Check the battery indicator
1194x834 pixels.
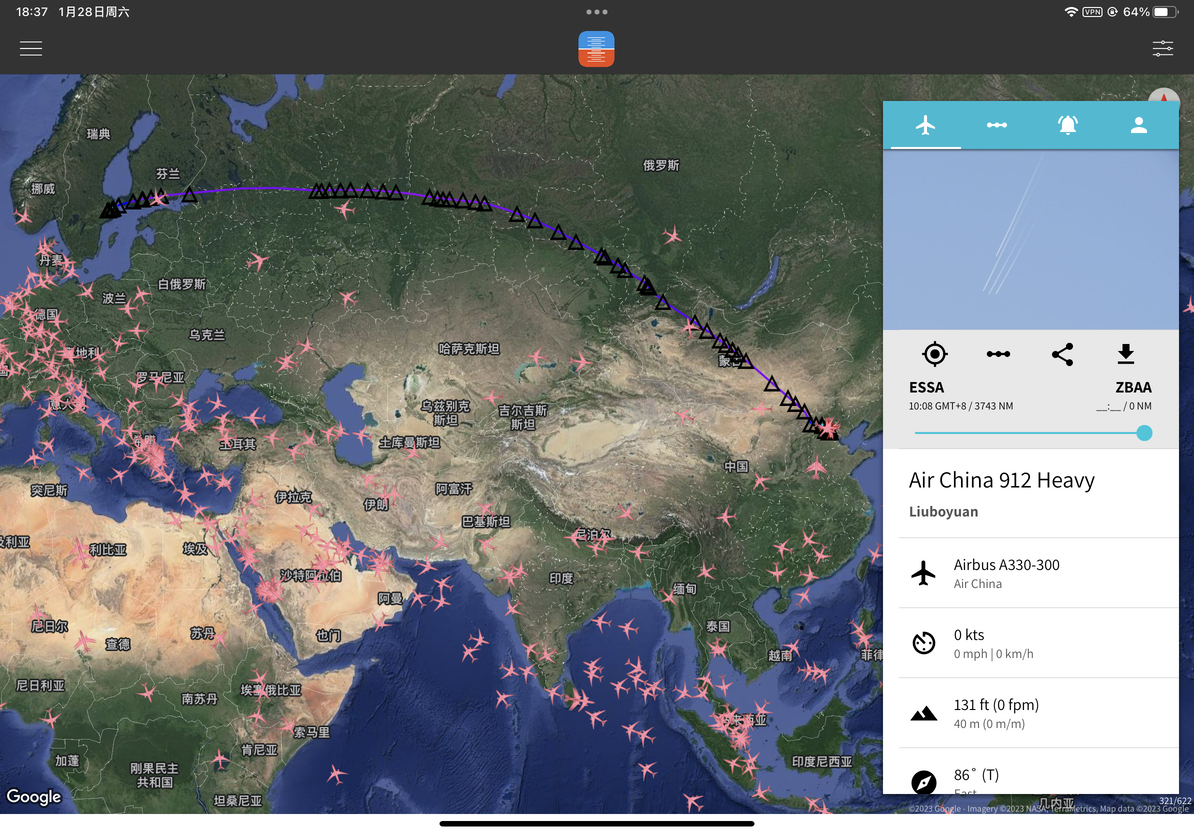tap(1165, 12)
